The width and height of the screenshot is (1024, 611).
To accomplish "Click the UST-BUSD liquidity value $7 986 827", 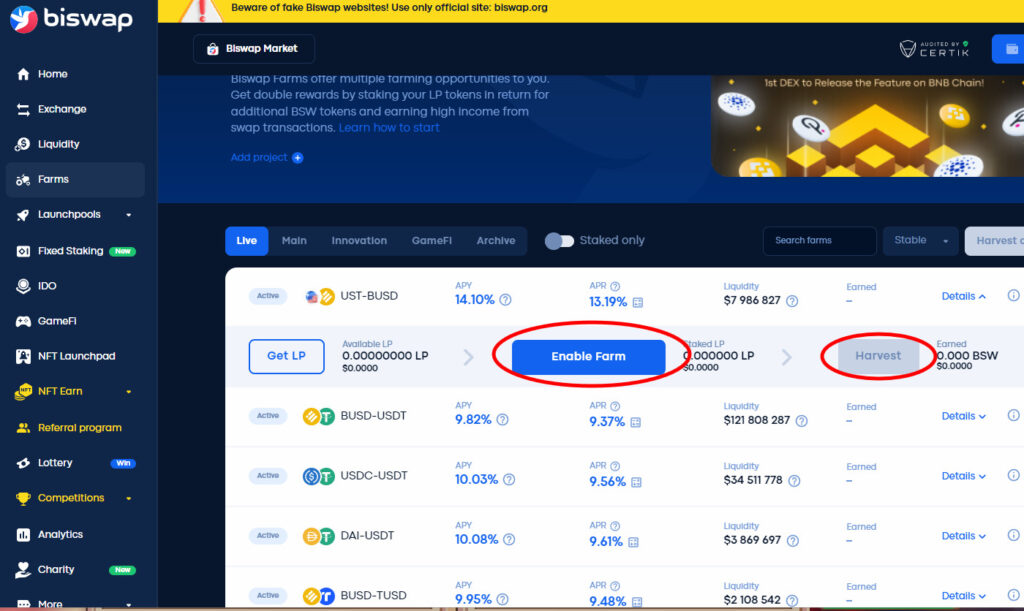I will (x=752, y=301).
